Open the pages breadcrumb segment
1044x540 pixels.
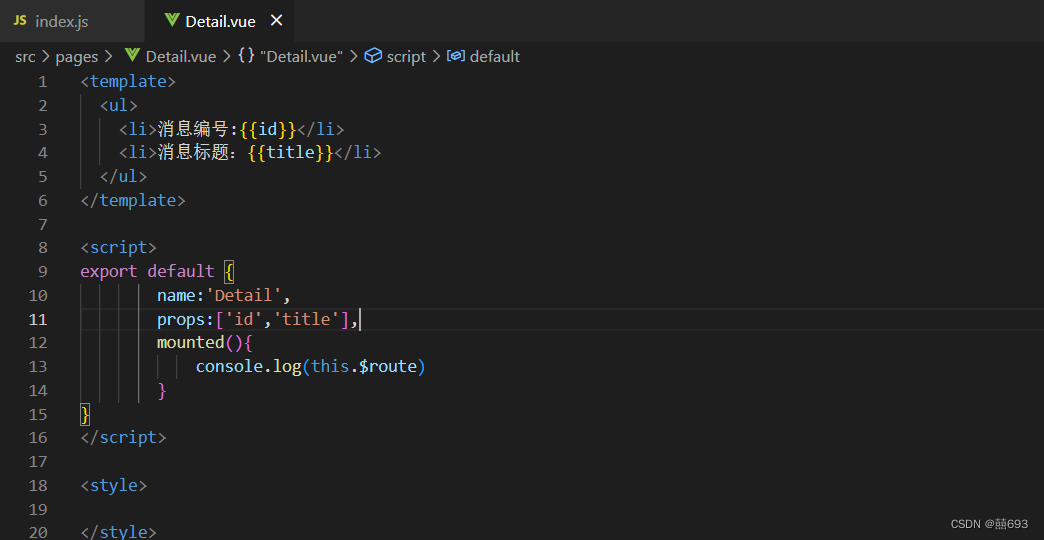point(77,57)
